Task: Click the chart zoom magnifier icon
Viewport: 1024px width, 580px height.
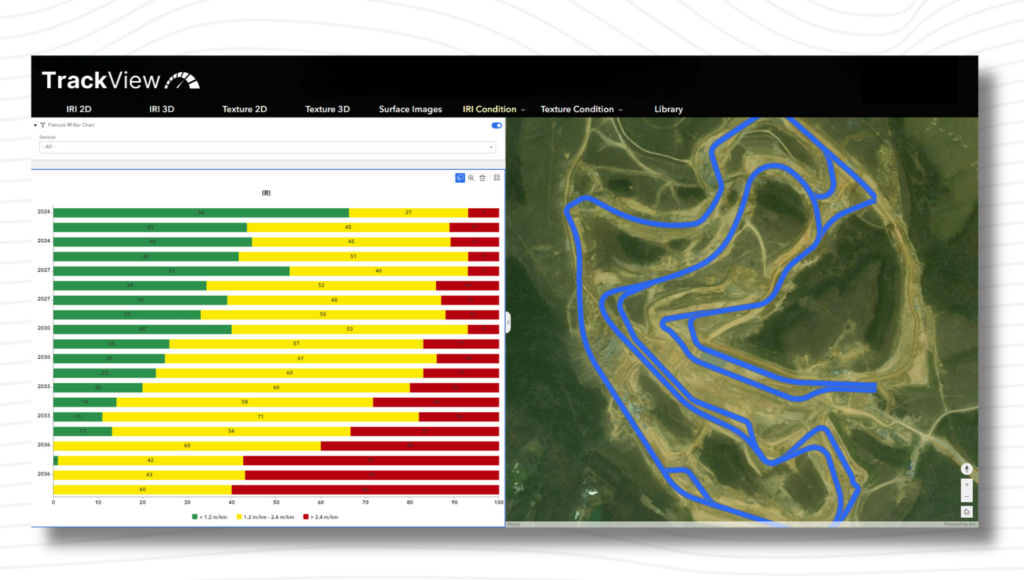Action: click(x=471, y=177)
